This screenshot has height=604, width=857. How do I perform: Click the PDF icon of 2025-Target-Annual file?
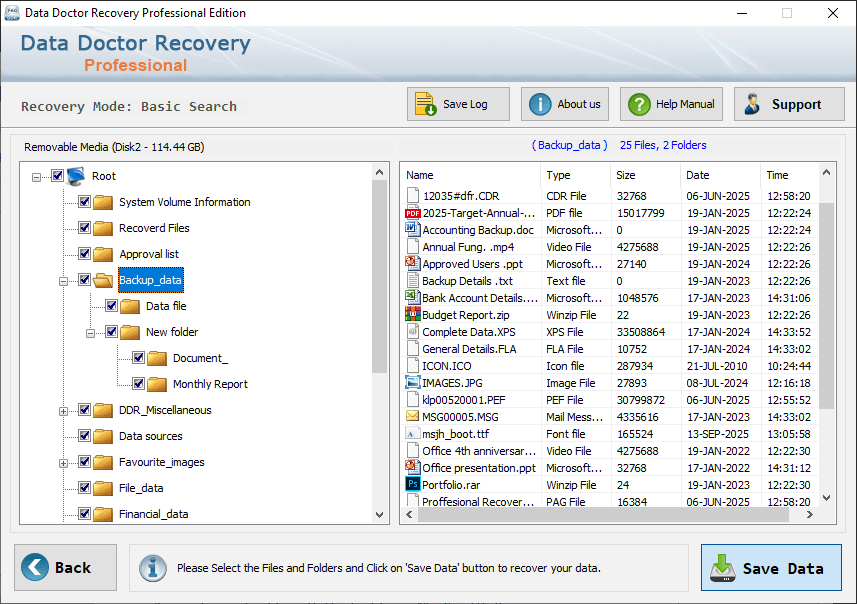413,213
